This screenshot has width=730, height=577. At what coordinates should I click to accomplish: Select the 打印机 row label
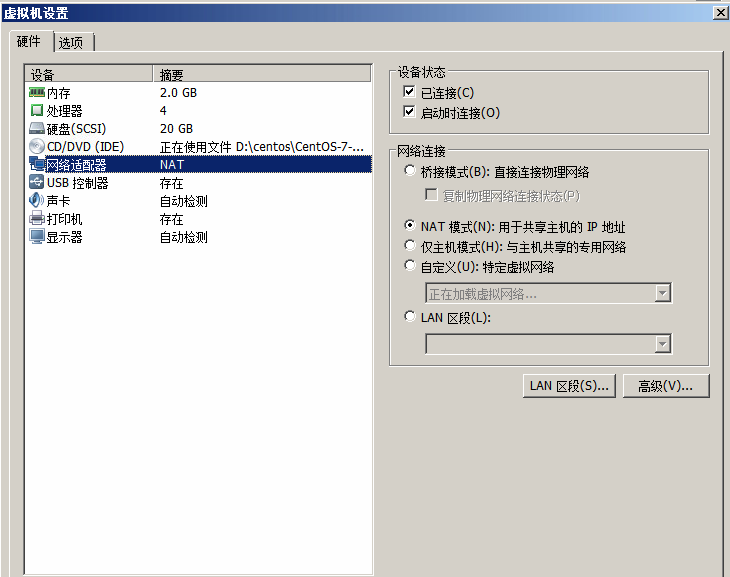pos(64,219)
